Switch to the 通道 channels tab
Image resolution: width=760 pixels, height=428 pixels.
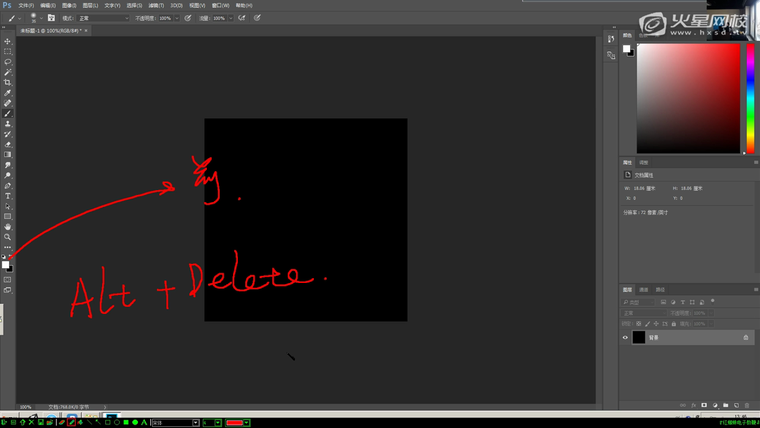pyautogui.click(x=644, y=289)
